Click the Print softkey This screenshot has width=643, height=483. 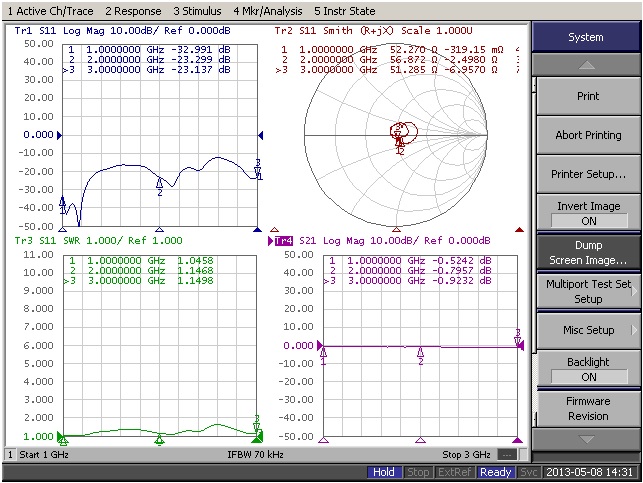(588, 96)
